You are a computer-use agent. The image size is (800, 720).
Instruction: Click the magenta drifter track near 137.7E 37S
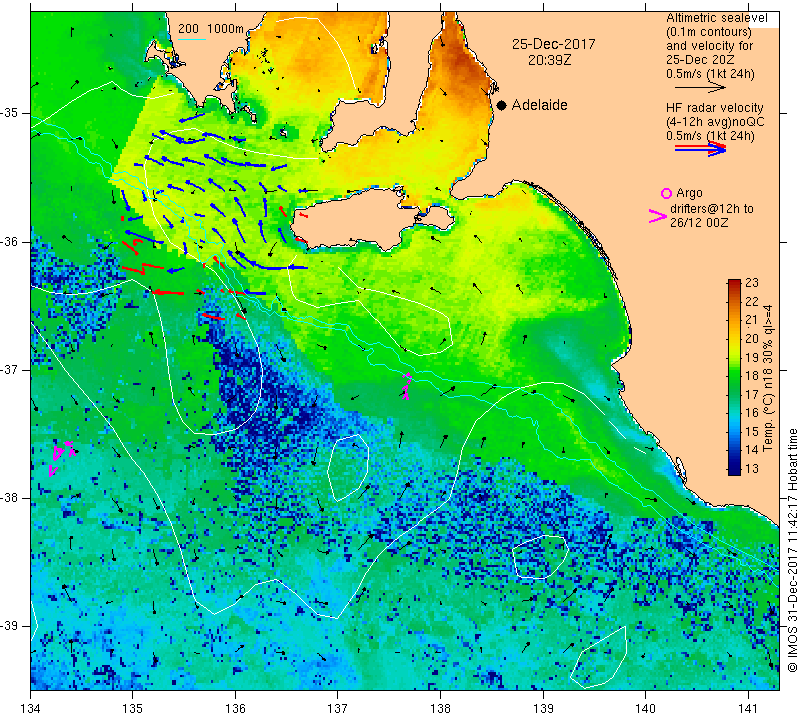[x=407, y=385]
